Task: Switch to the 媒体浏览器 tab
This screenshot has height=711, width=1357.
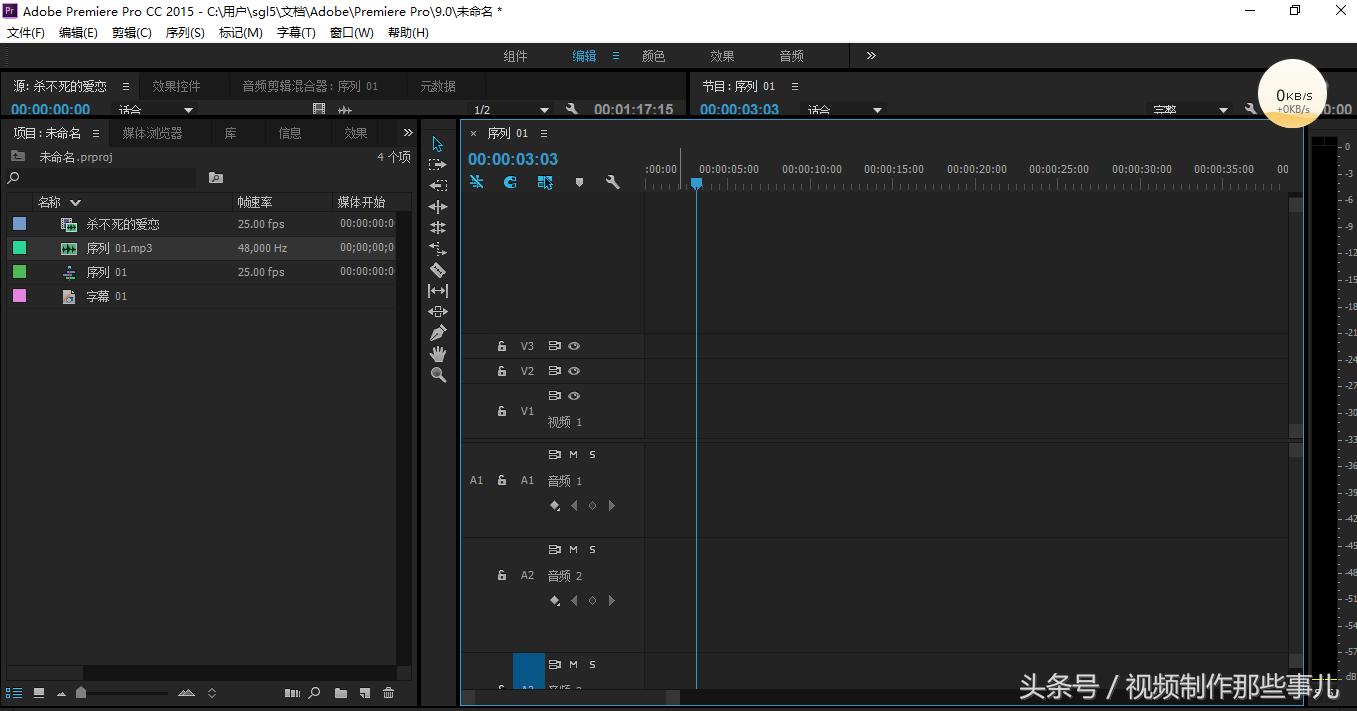Action: click(x=152, y=132)
